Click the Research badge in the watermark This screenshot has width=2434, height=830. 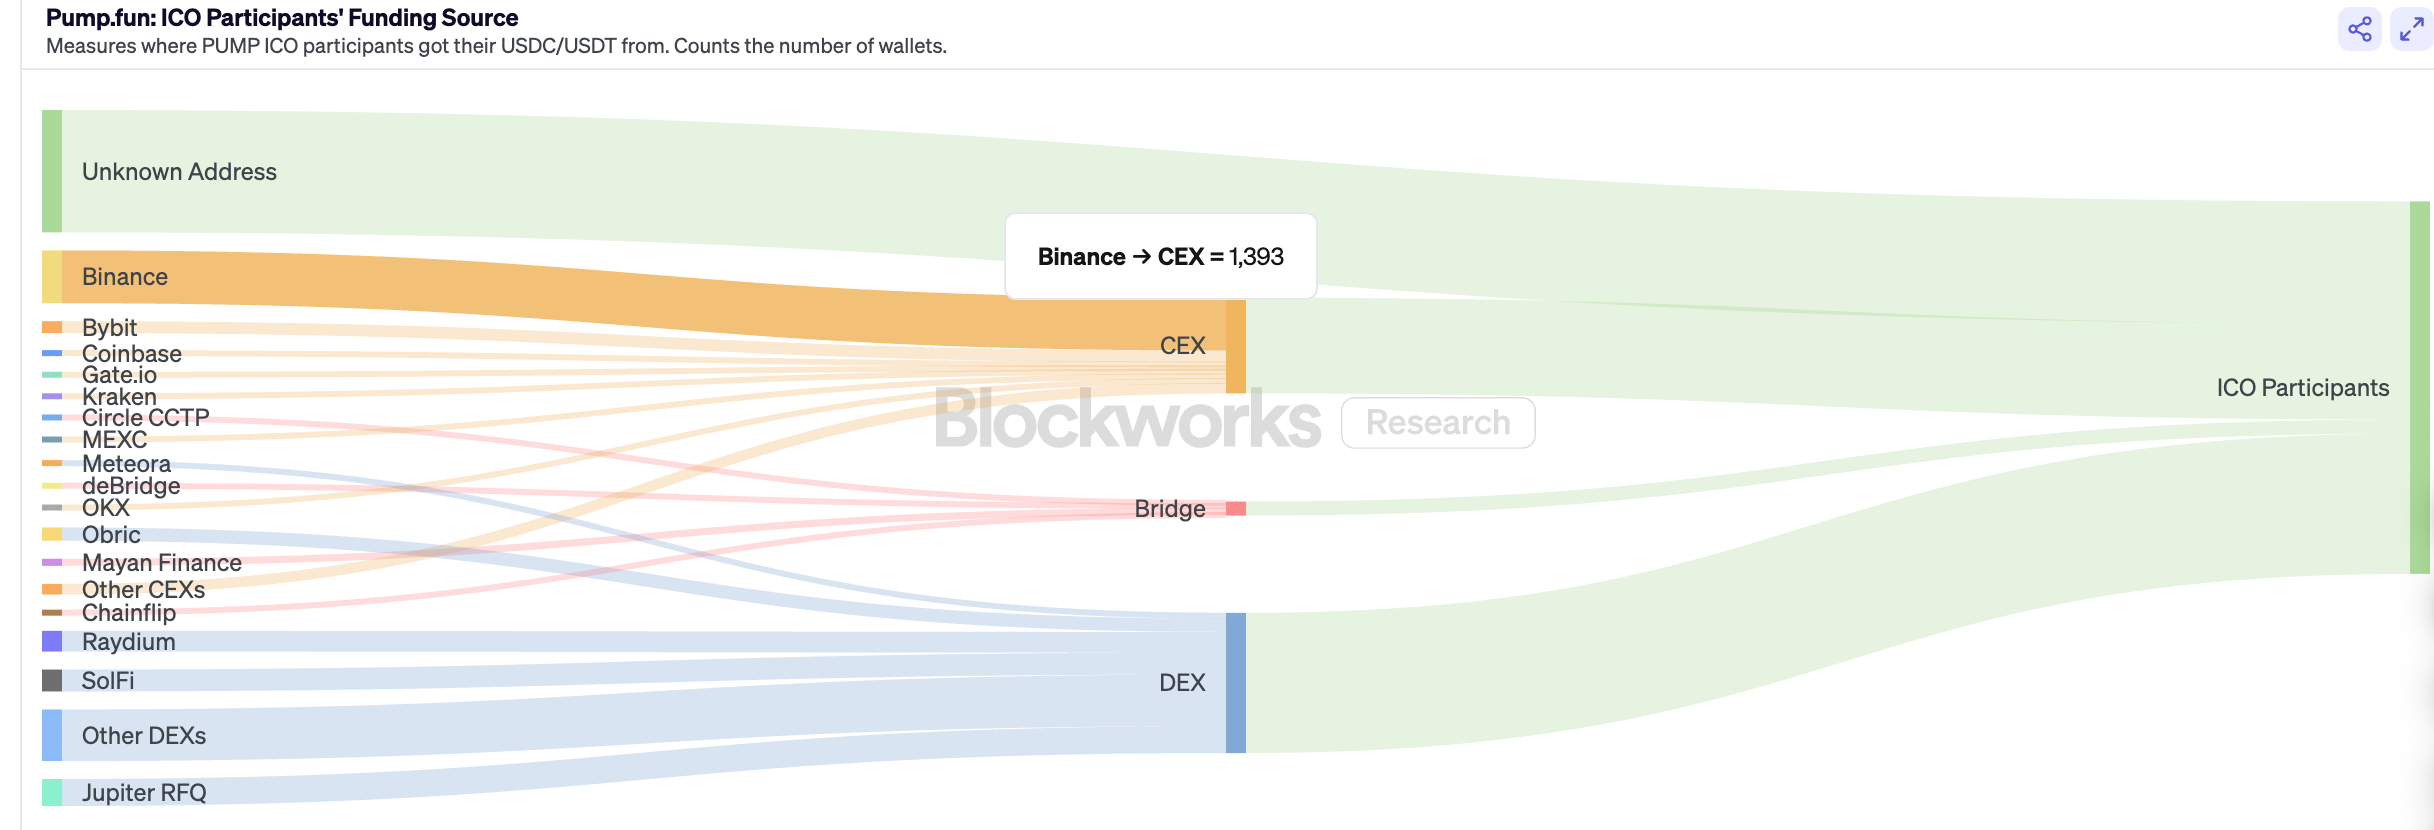tap(1438, 423)
